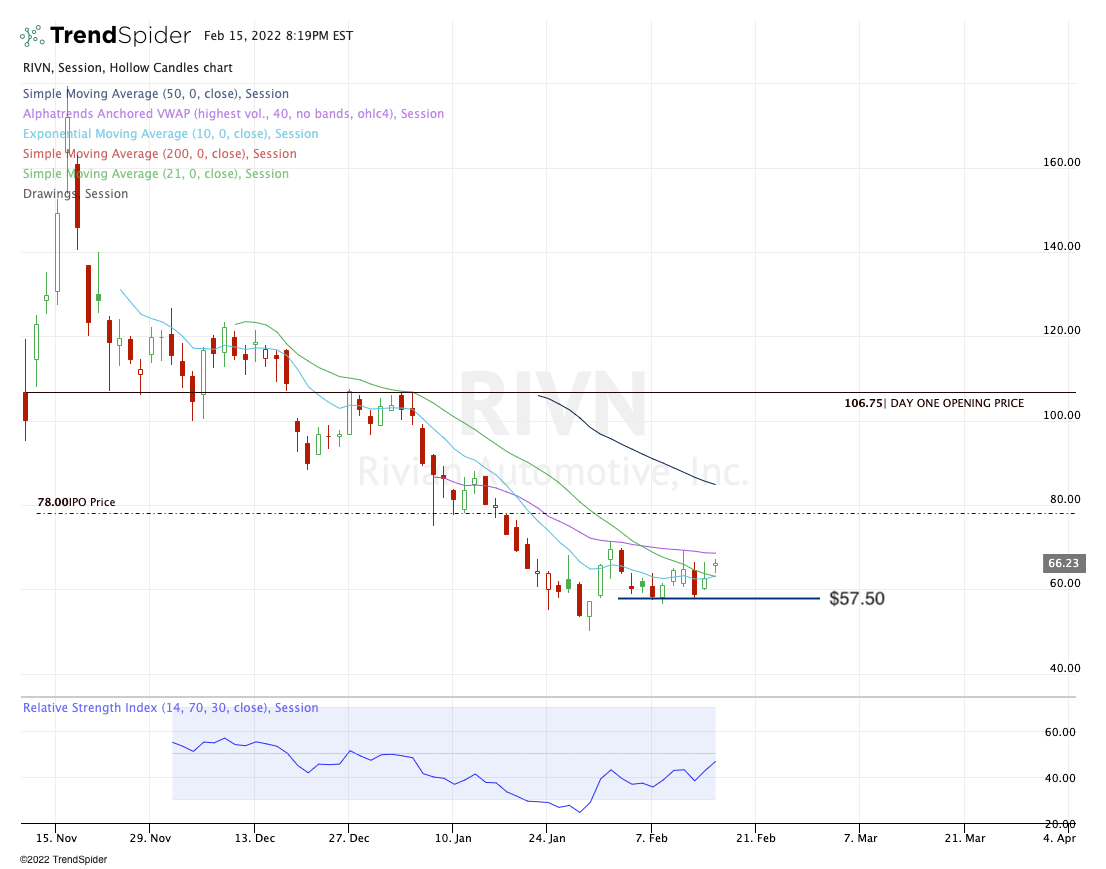Click the TrendSpider logo icon
The width and height of the screenshot is (1106, 869).
[32, 35]
